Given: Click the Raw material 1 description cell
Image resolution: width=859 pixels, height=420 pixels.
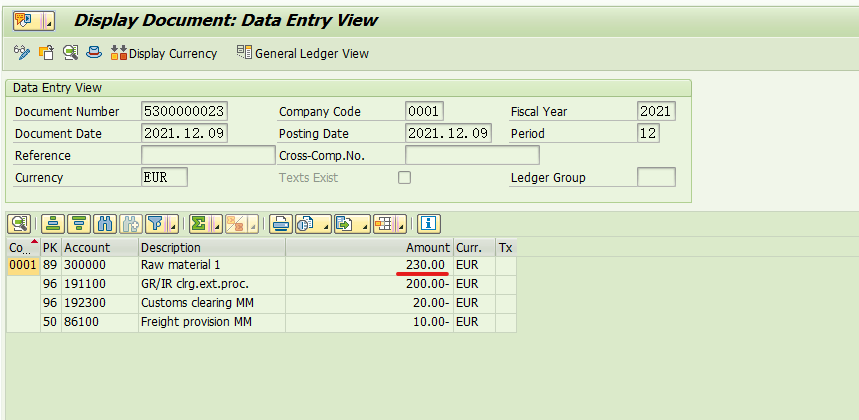Looking at the screenshot, I should click(x=212, y=266).
